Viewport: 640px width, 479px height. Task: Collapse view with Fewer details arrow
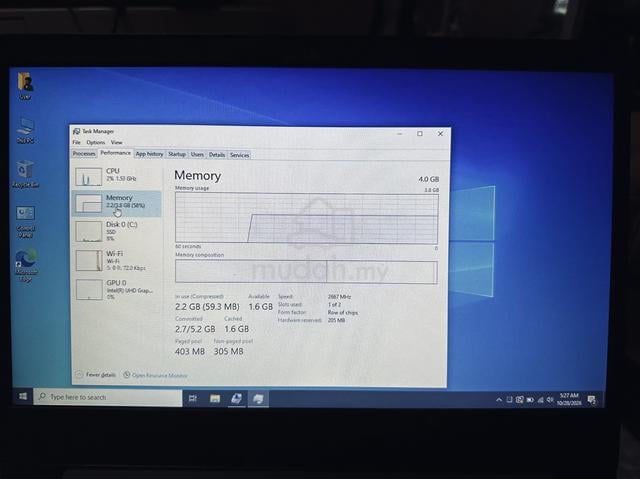point(79,374)
